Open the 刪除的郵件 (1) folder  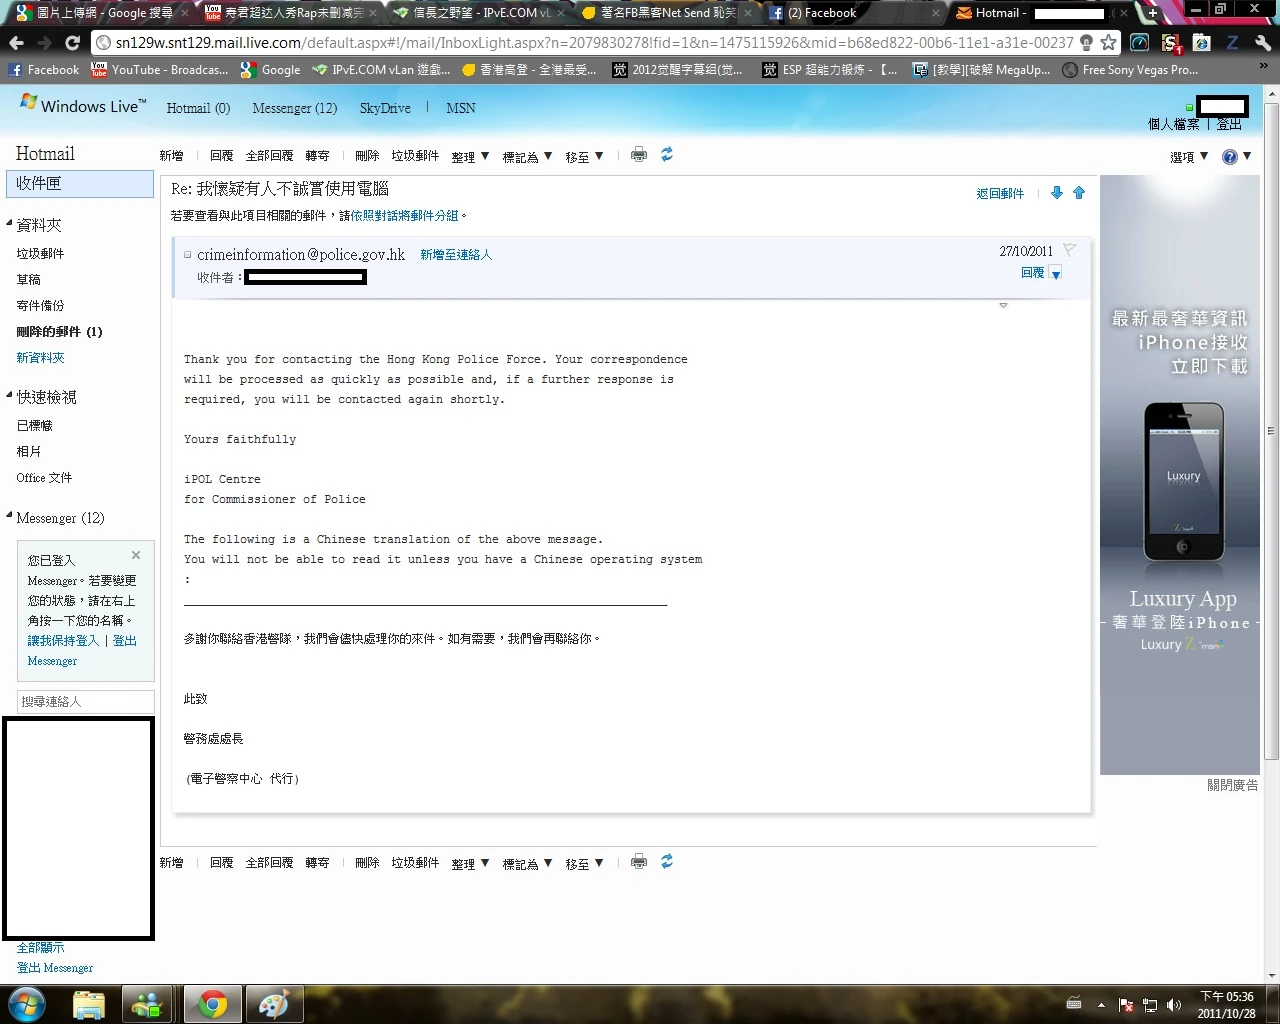click(59, 332)
